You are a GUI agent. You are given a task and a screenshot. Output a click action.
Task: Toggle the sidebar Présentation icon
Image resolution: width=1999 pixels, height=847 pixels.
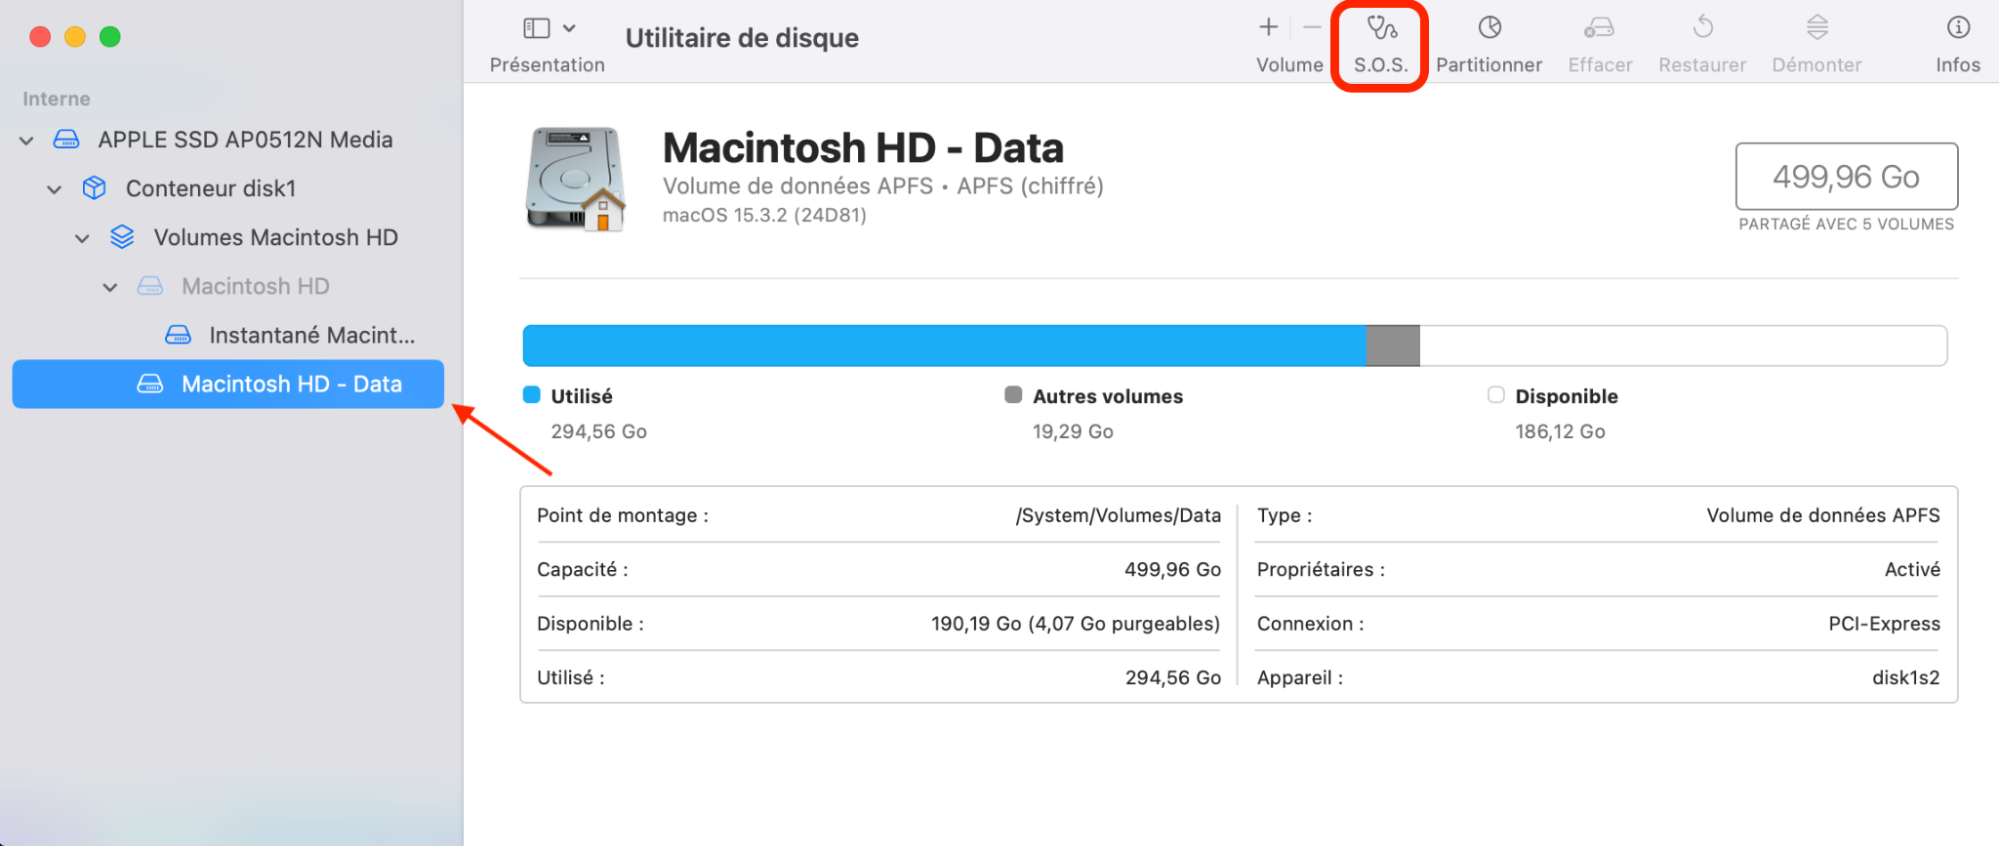(x=537, y=28)
